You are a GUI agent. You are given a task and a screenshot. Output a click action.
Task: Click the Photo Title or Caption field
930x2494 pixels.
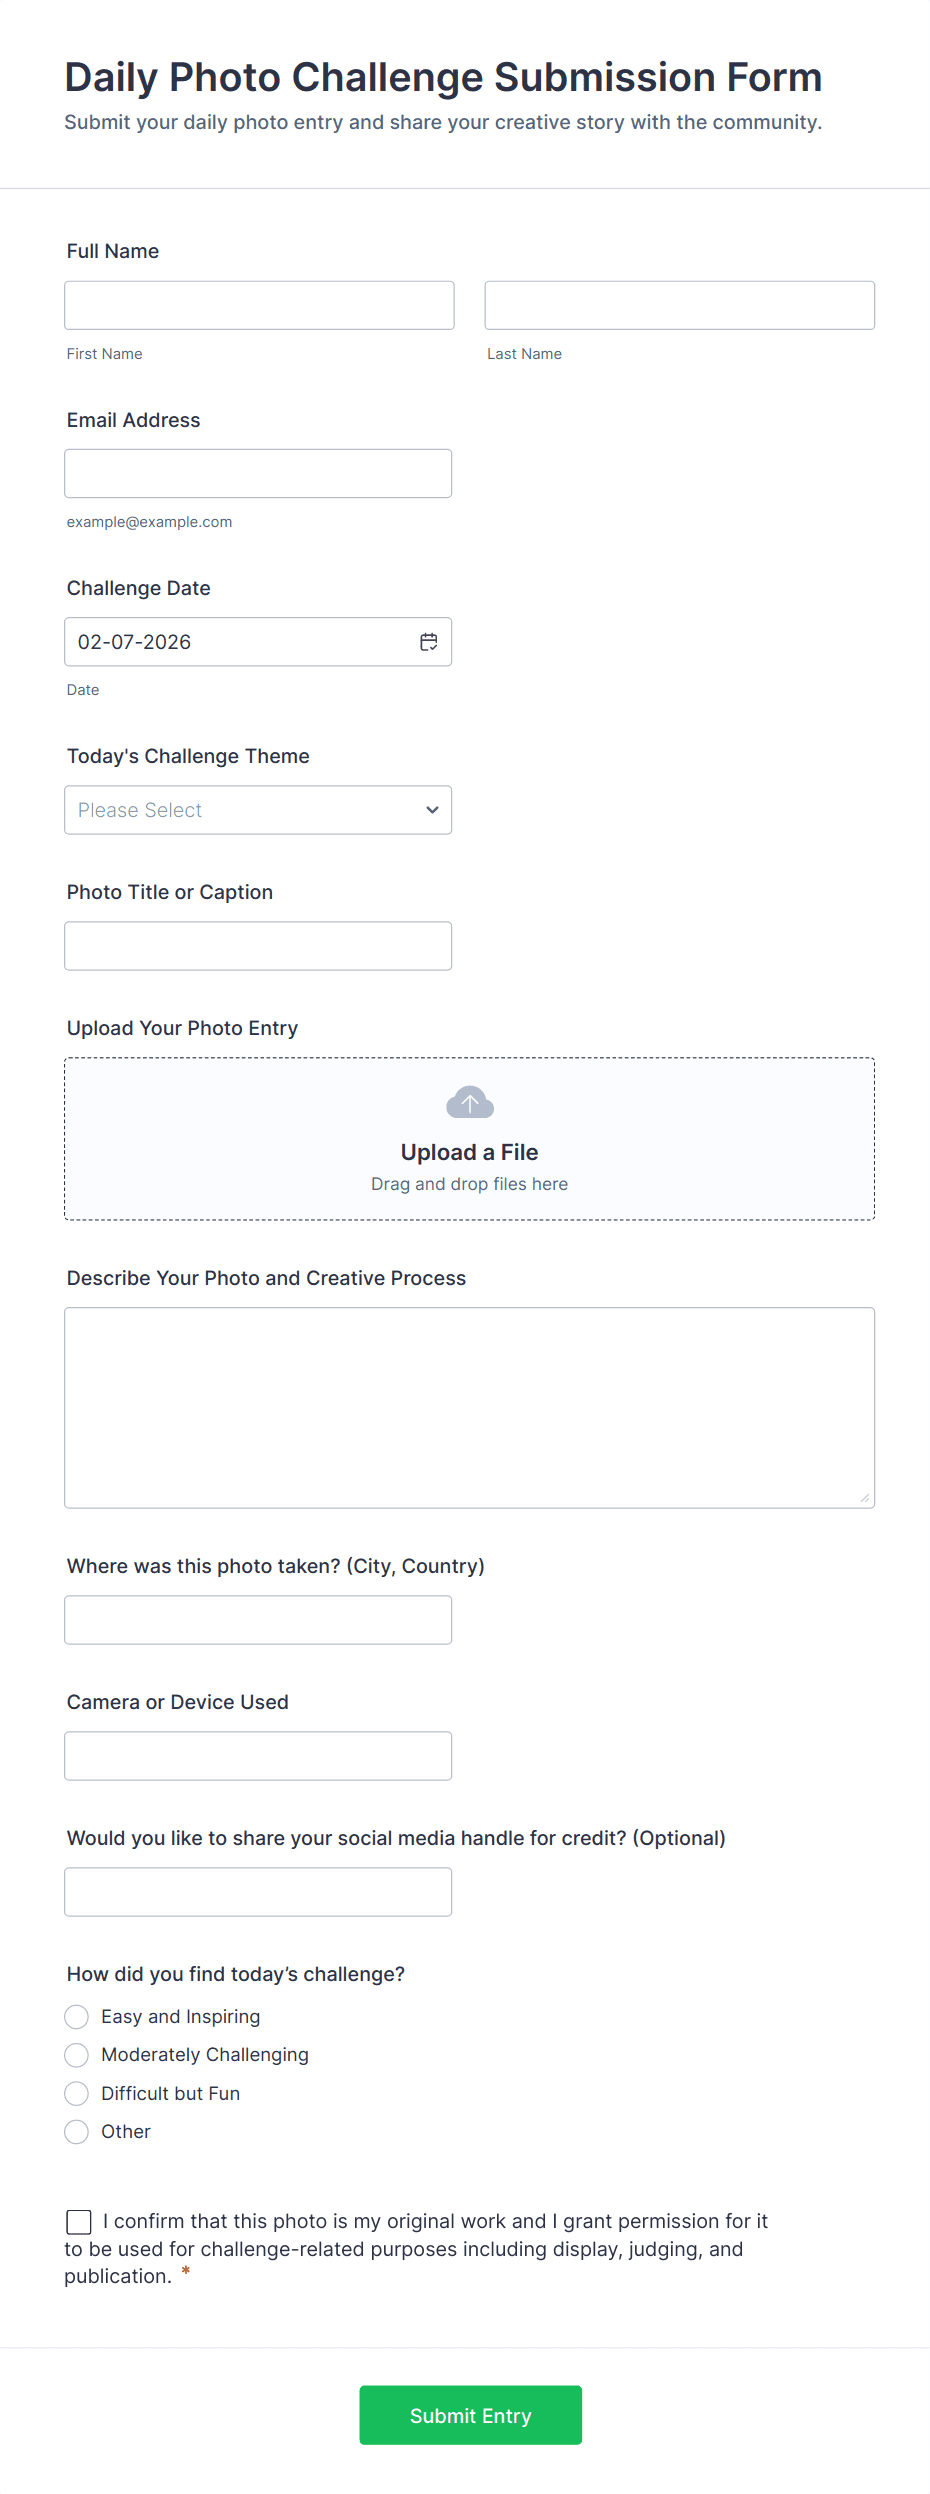coord(258,946)
